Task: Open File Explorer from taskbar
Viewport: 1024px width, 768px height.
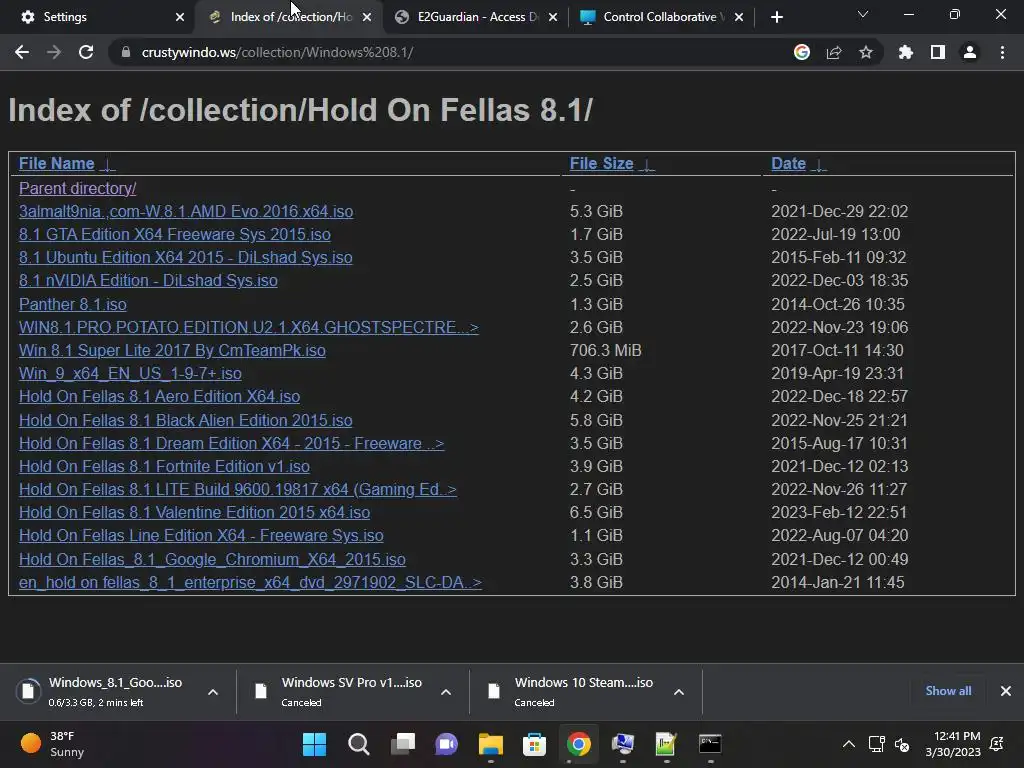Action: (490, 744)
